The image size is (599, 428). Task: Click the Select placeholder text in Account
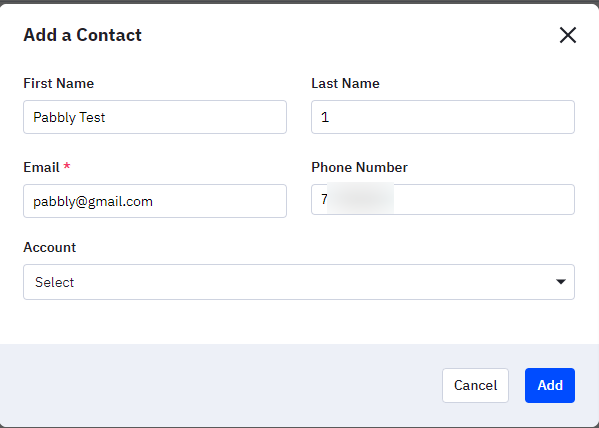pos(54,282)
